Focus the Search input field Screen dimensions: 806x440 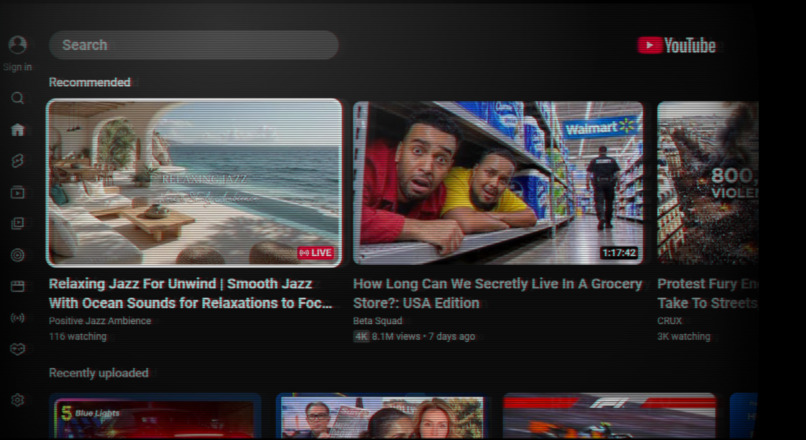[x=194, y=45]
